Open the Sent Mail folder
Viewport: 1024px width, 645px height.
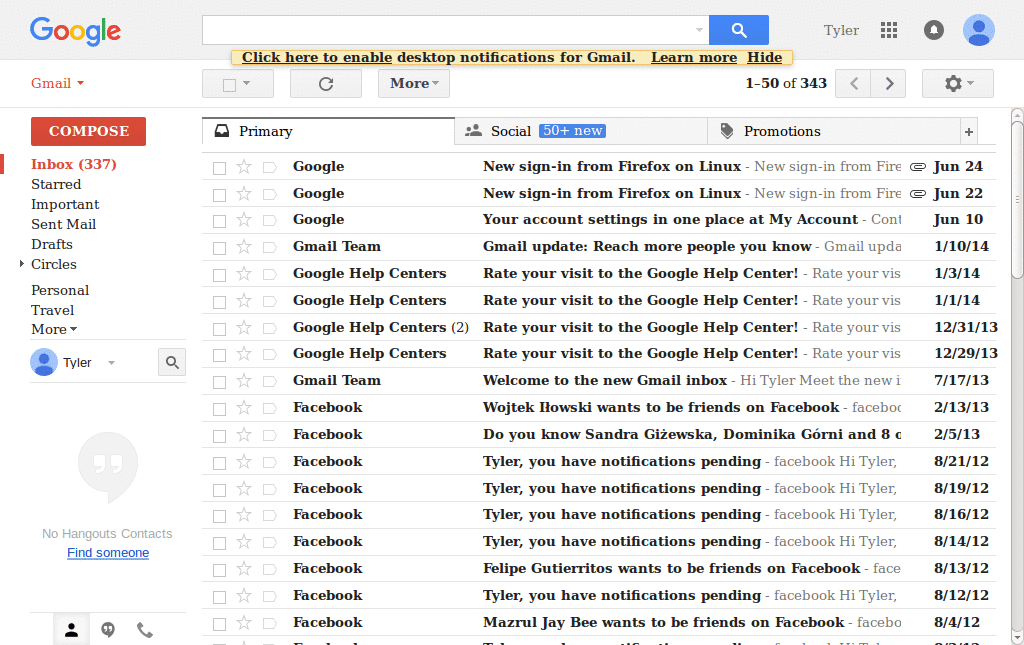point(63,225)
